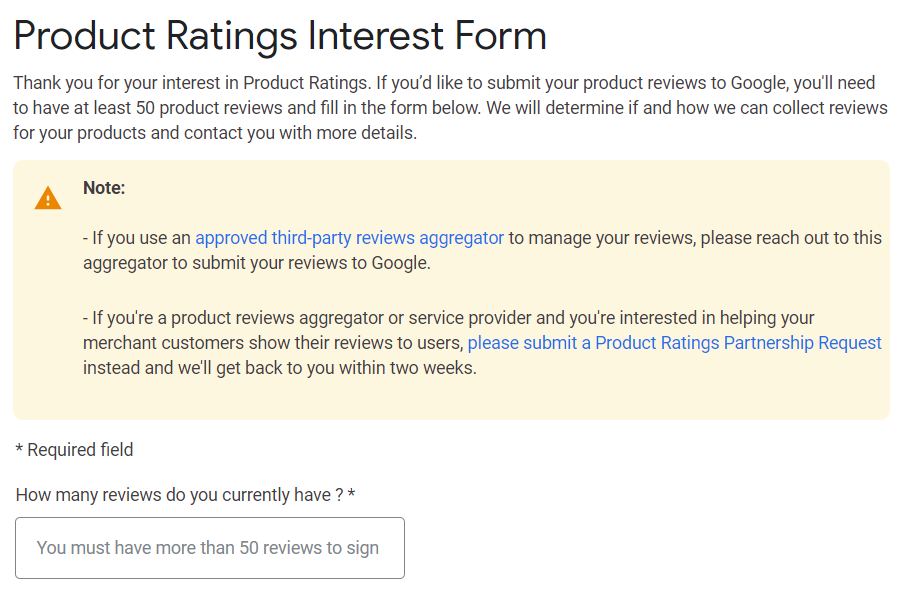
Task: Click the 'How many reviews' question label
Action: [x=180, y=495]
